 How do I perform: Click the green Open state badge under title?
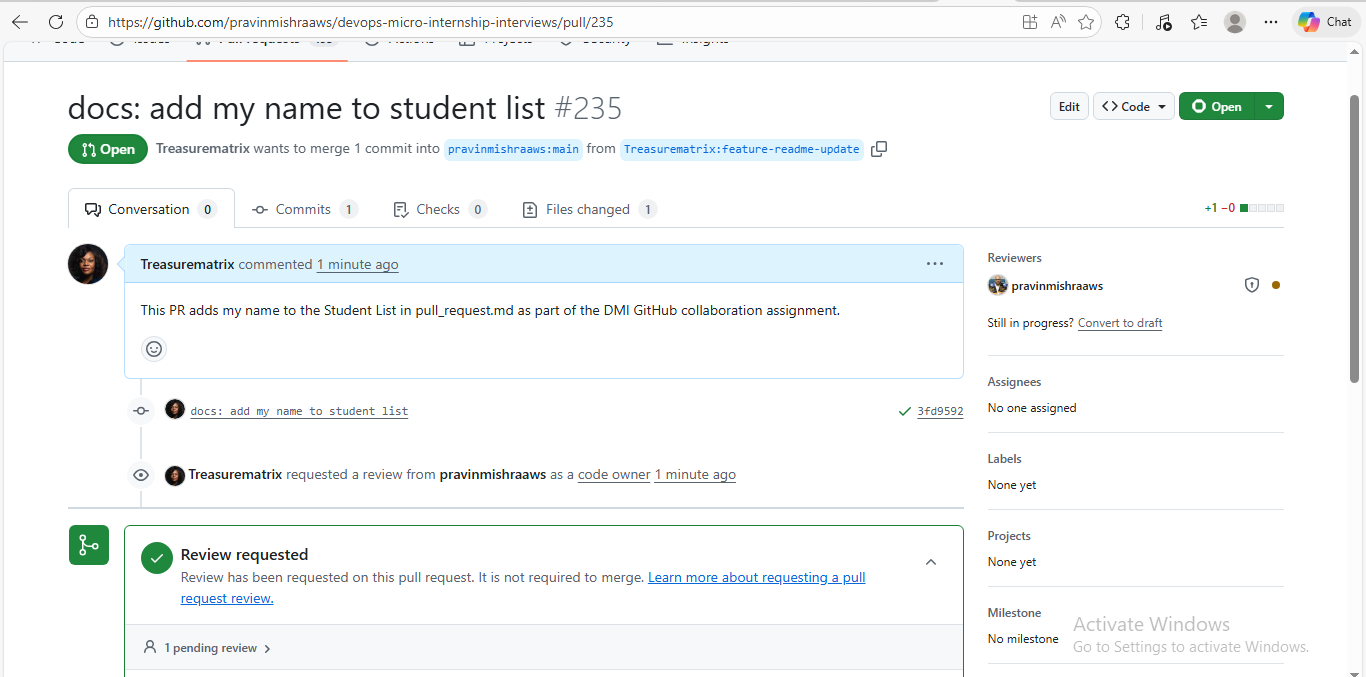(x=108, y=149)
